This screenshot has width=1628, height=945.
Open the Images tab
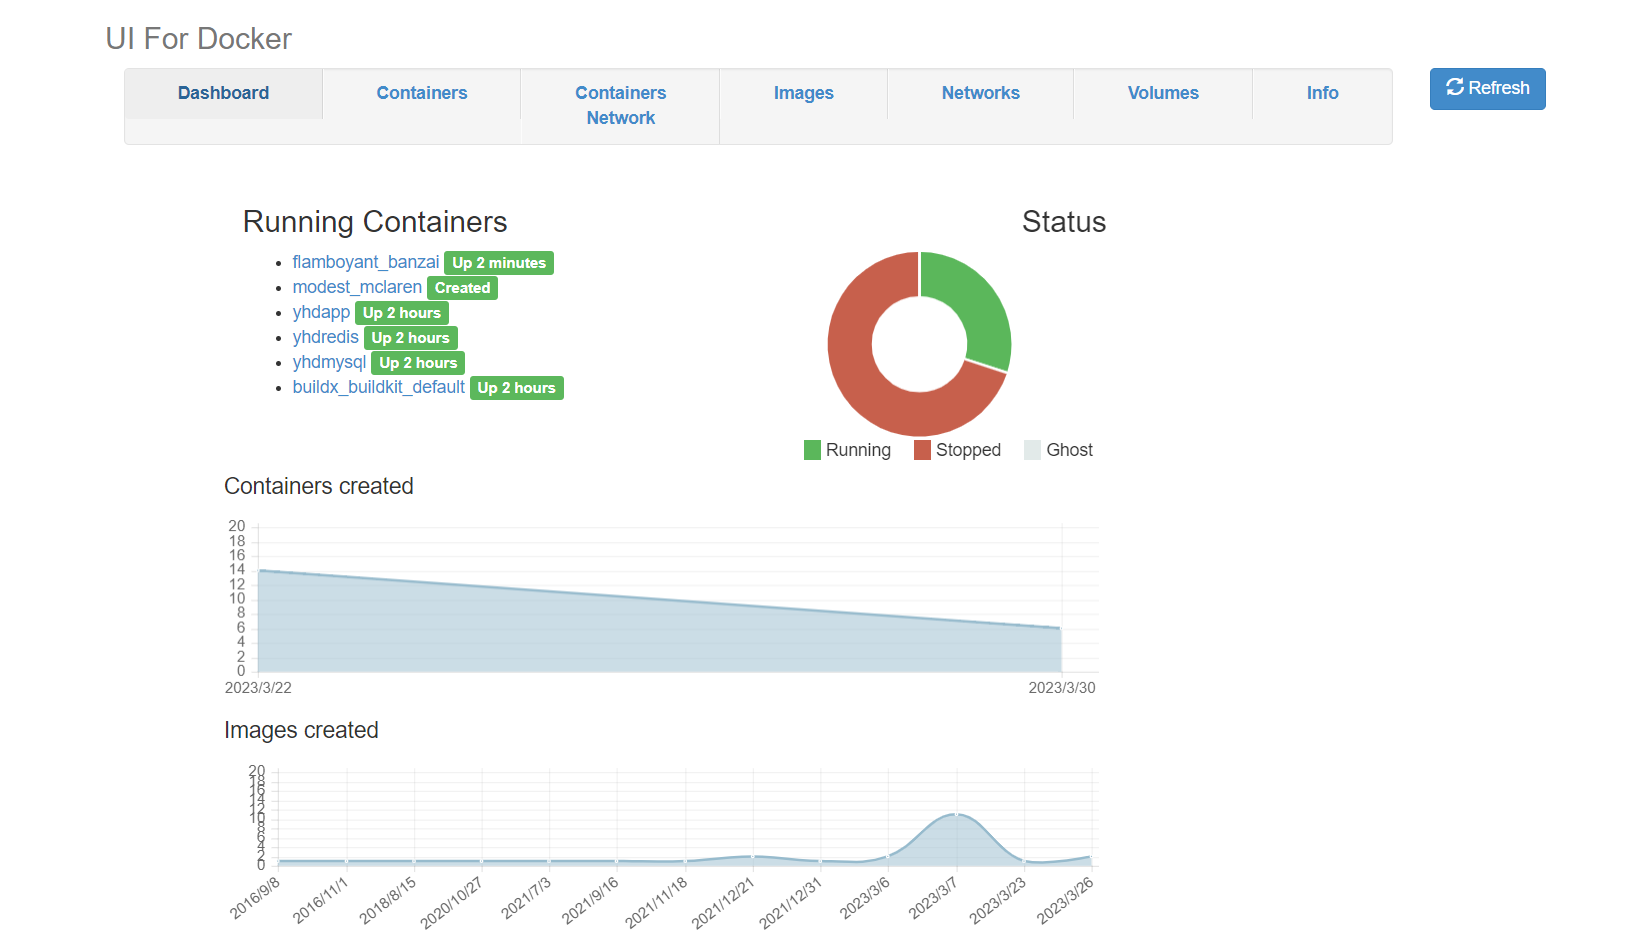click(803, 93)
